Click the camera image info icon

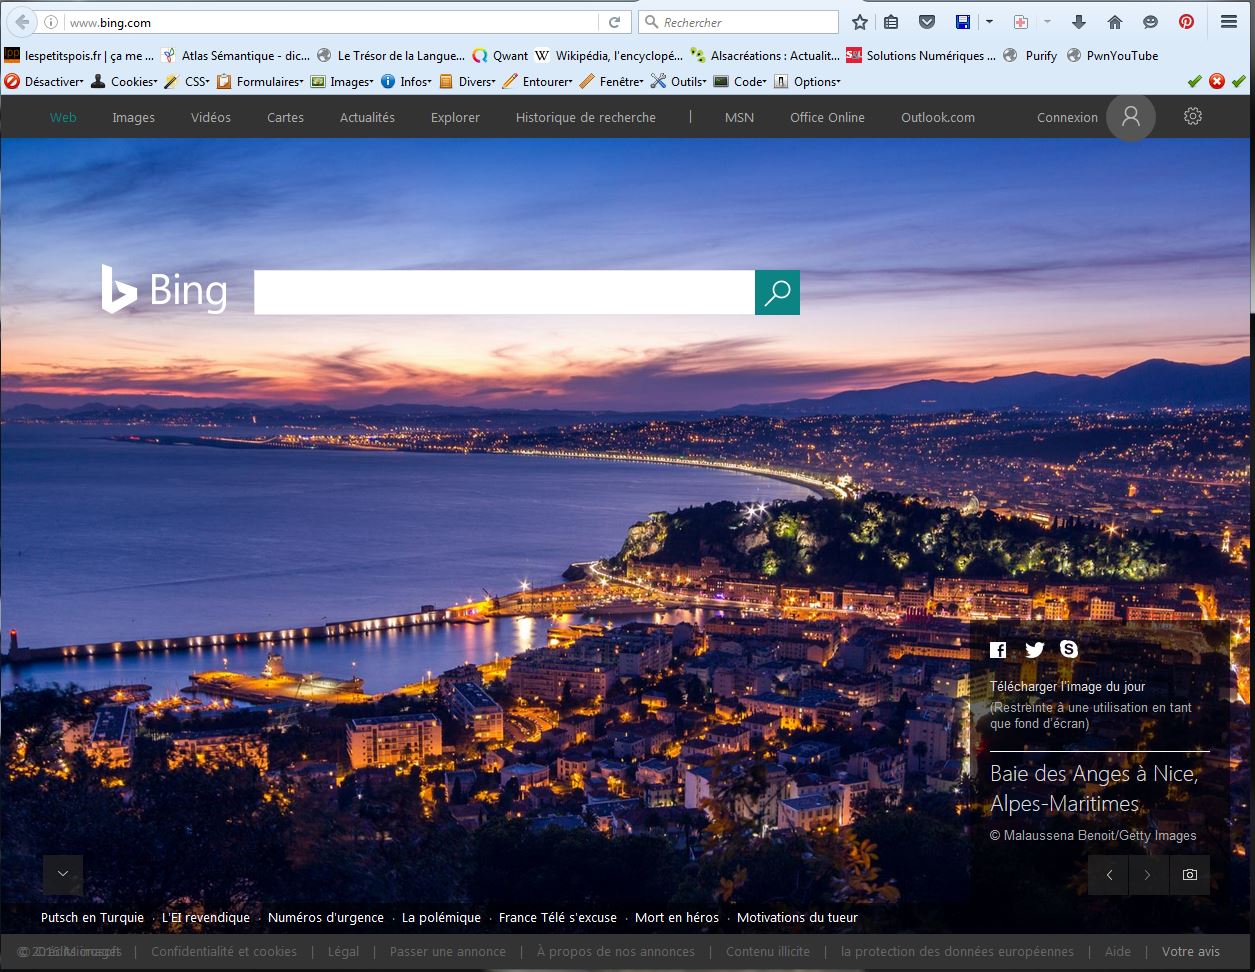click(1189, 875)
